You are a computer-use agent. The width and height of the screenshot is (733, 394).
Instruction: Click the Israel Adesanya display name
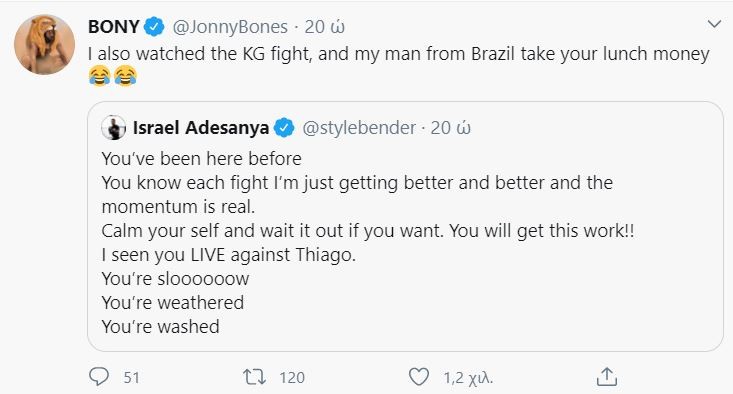(201, 128)
